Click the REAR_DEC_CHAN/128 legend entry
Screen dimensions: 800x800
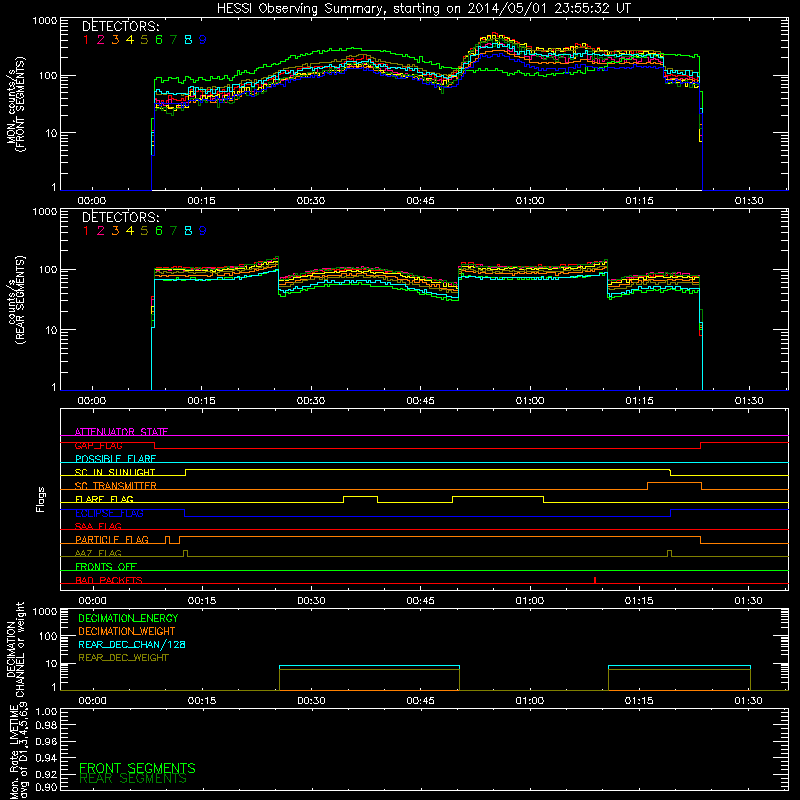tap(132, 644)
